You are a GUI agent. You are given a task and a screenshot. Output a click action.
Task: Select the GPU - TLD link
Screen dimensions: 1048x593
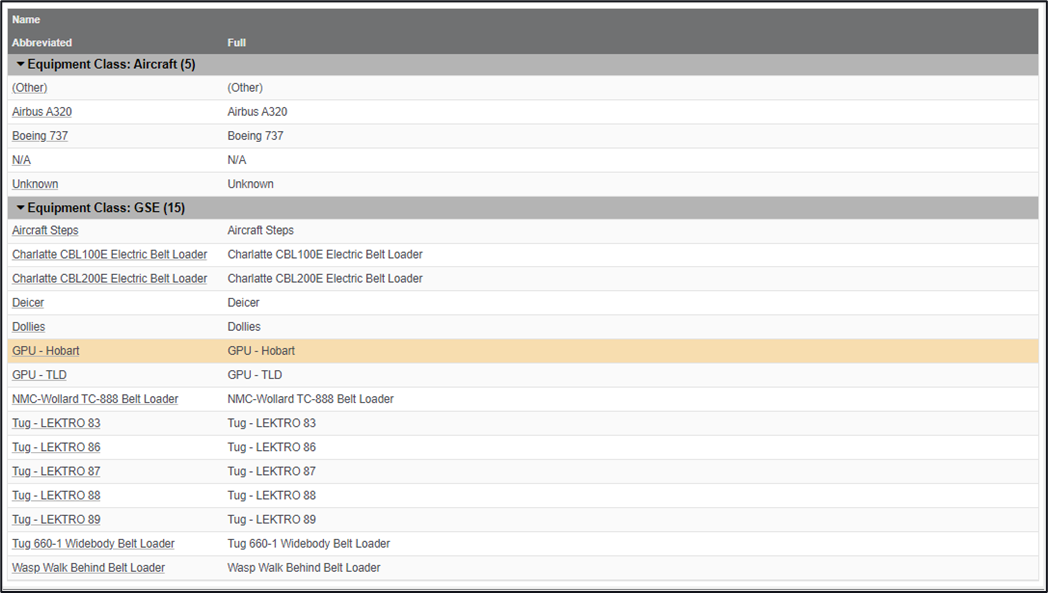click(x=39, y=375)
